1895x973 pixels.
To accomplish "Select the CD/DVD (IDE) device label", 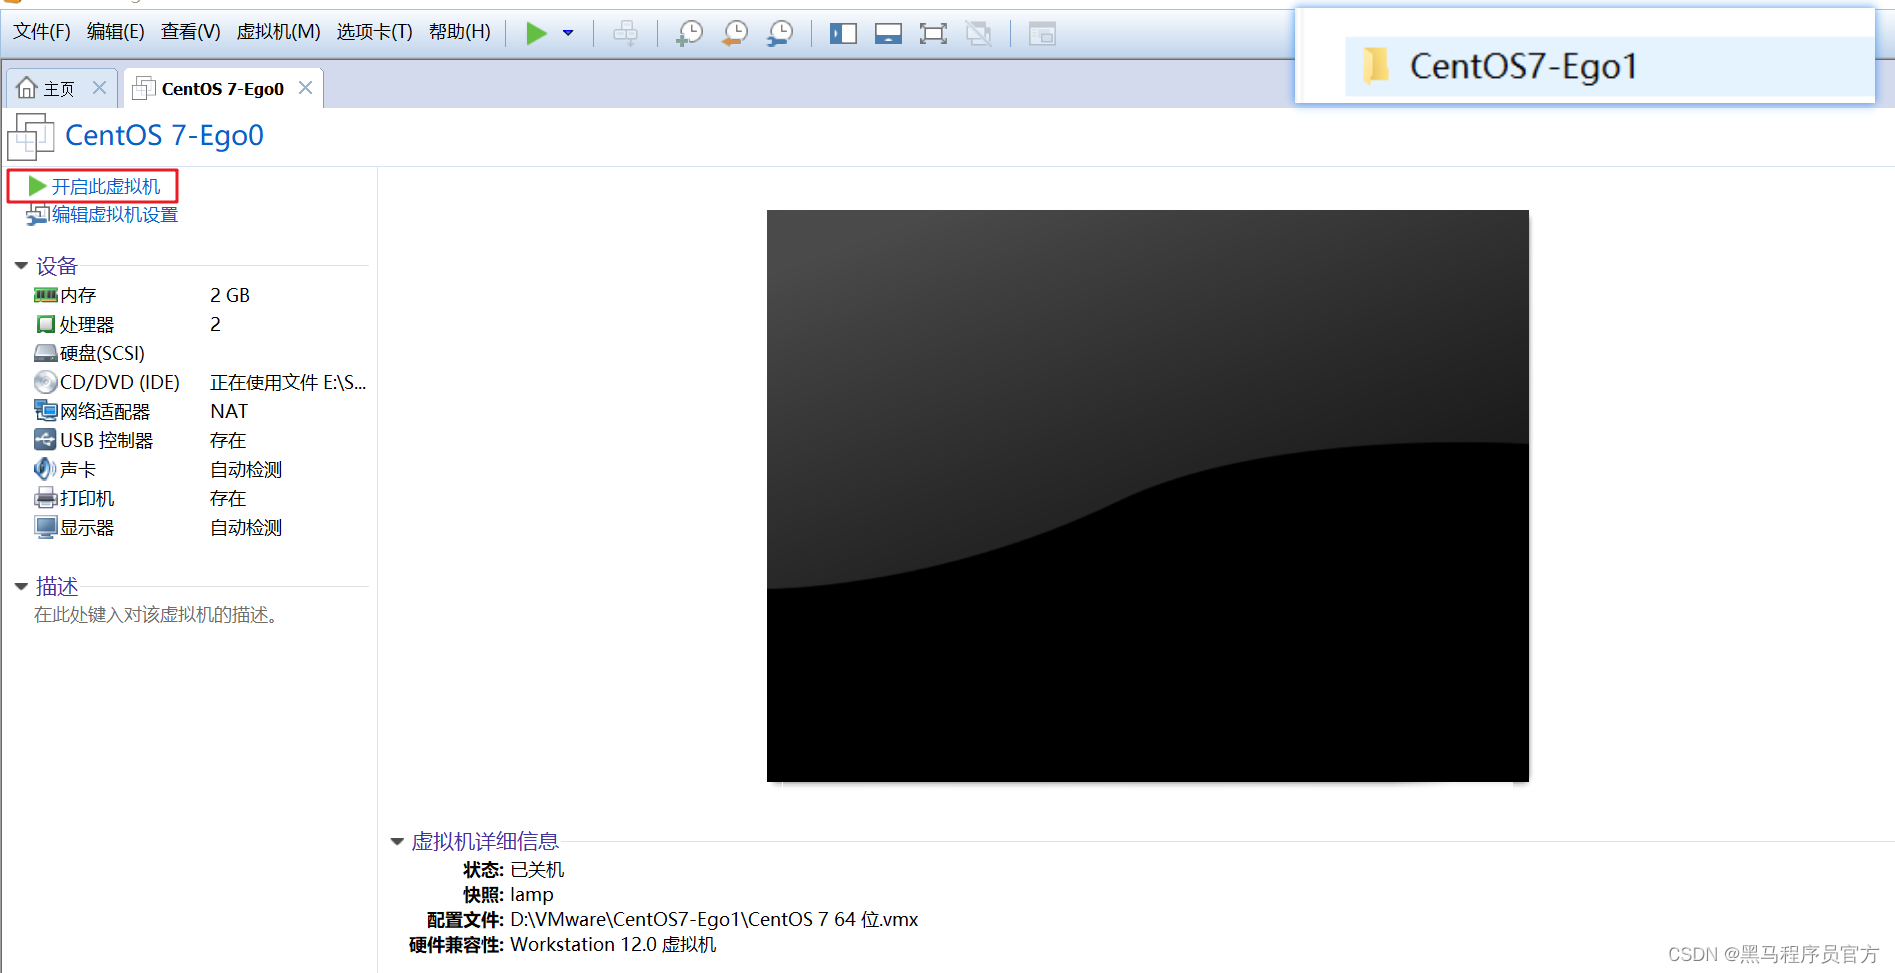I will click(120, 382).
